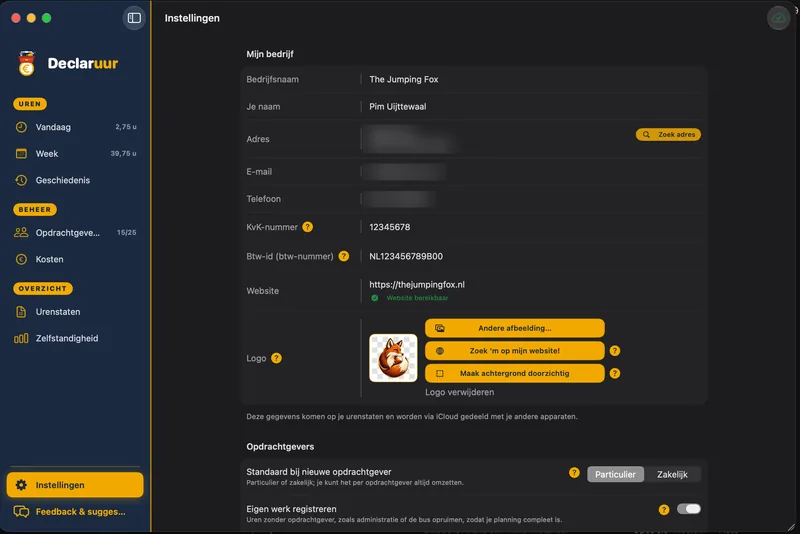Viewport: 800px width, 534px height.
Task: Open Geschiedenis in sidebar
Action: [75, 180]
